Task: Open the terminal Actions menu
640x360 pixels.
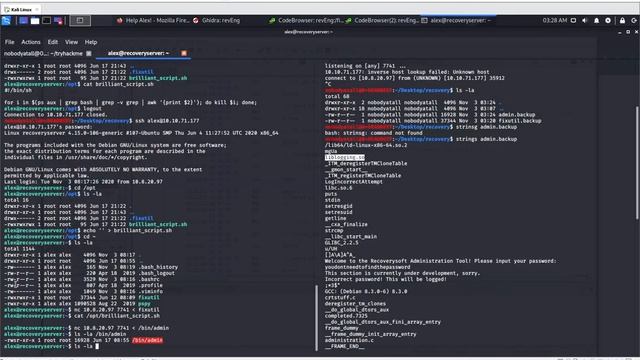Action: pos(31,42)
